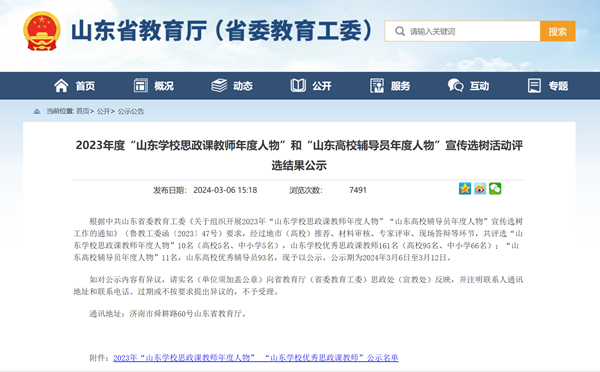Click the paragraph beginning 如对公示内容有异议

tap(298, 286)
